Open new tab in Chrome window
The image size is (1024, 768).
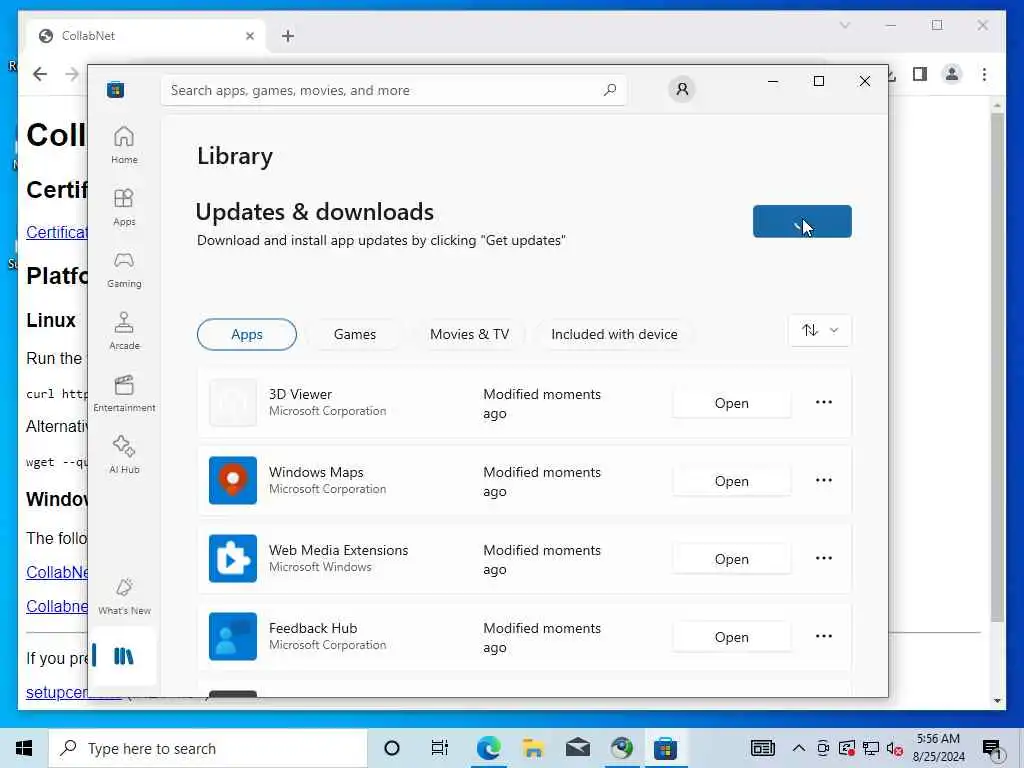(288, 36)
